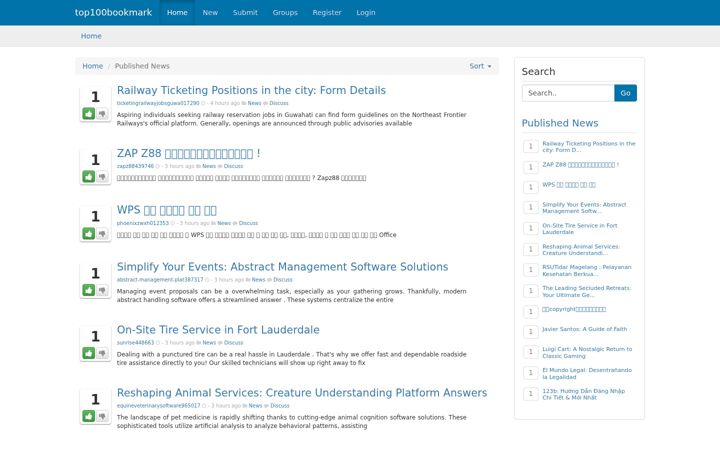The height and width of the screenshot is (450, 720).
Task: Click vote count box beside sidebar Luigi Cart
Action: (x=531, y=352)
